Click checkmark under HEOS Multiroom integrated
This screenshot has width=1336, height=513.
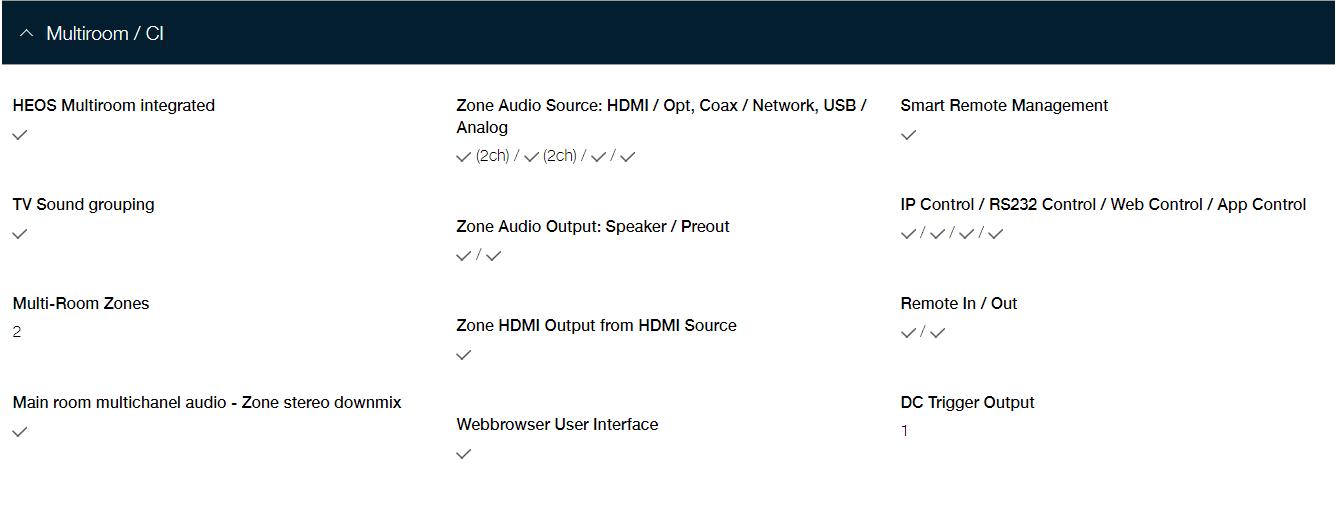click(x=20, y=135)
